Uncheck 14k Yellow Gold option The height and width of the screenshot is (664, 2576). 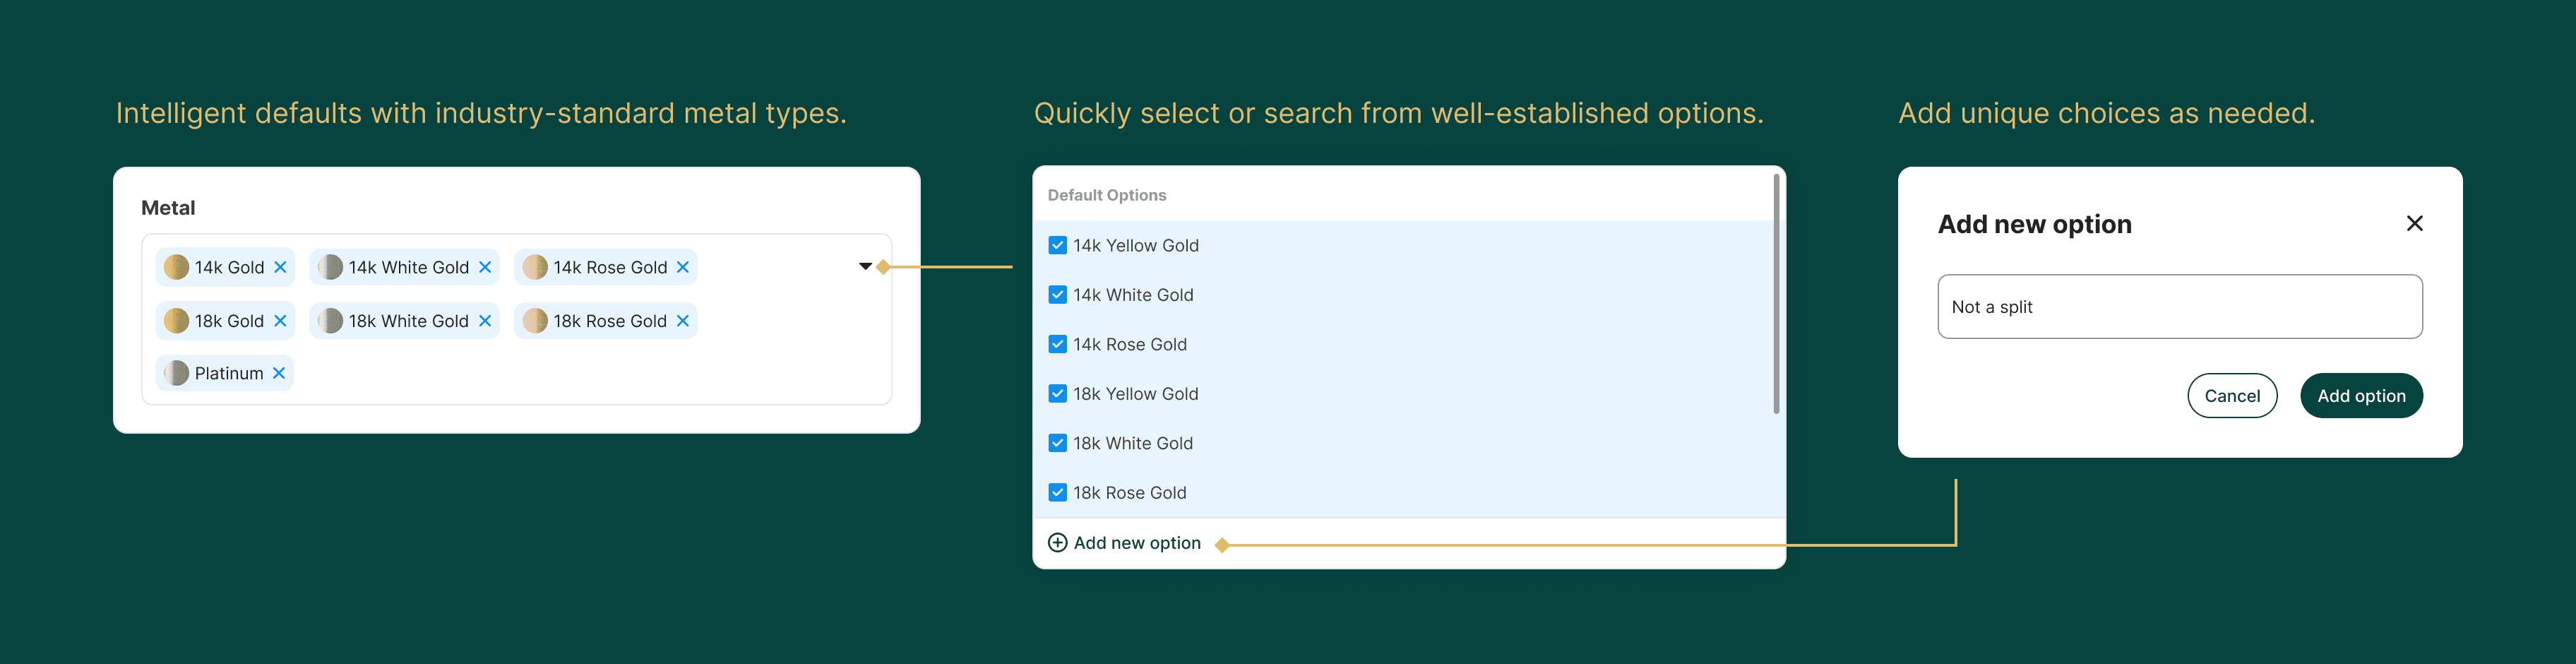pos(1057,245)
